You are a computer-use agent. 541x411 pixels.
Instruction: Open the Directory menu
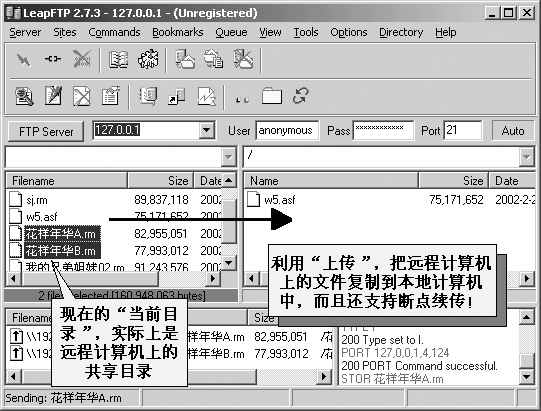tap(401, 32)
